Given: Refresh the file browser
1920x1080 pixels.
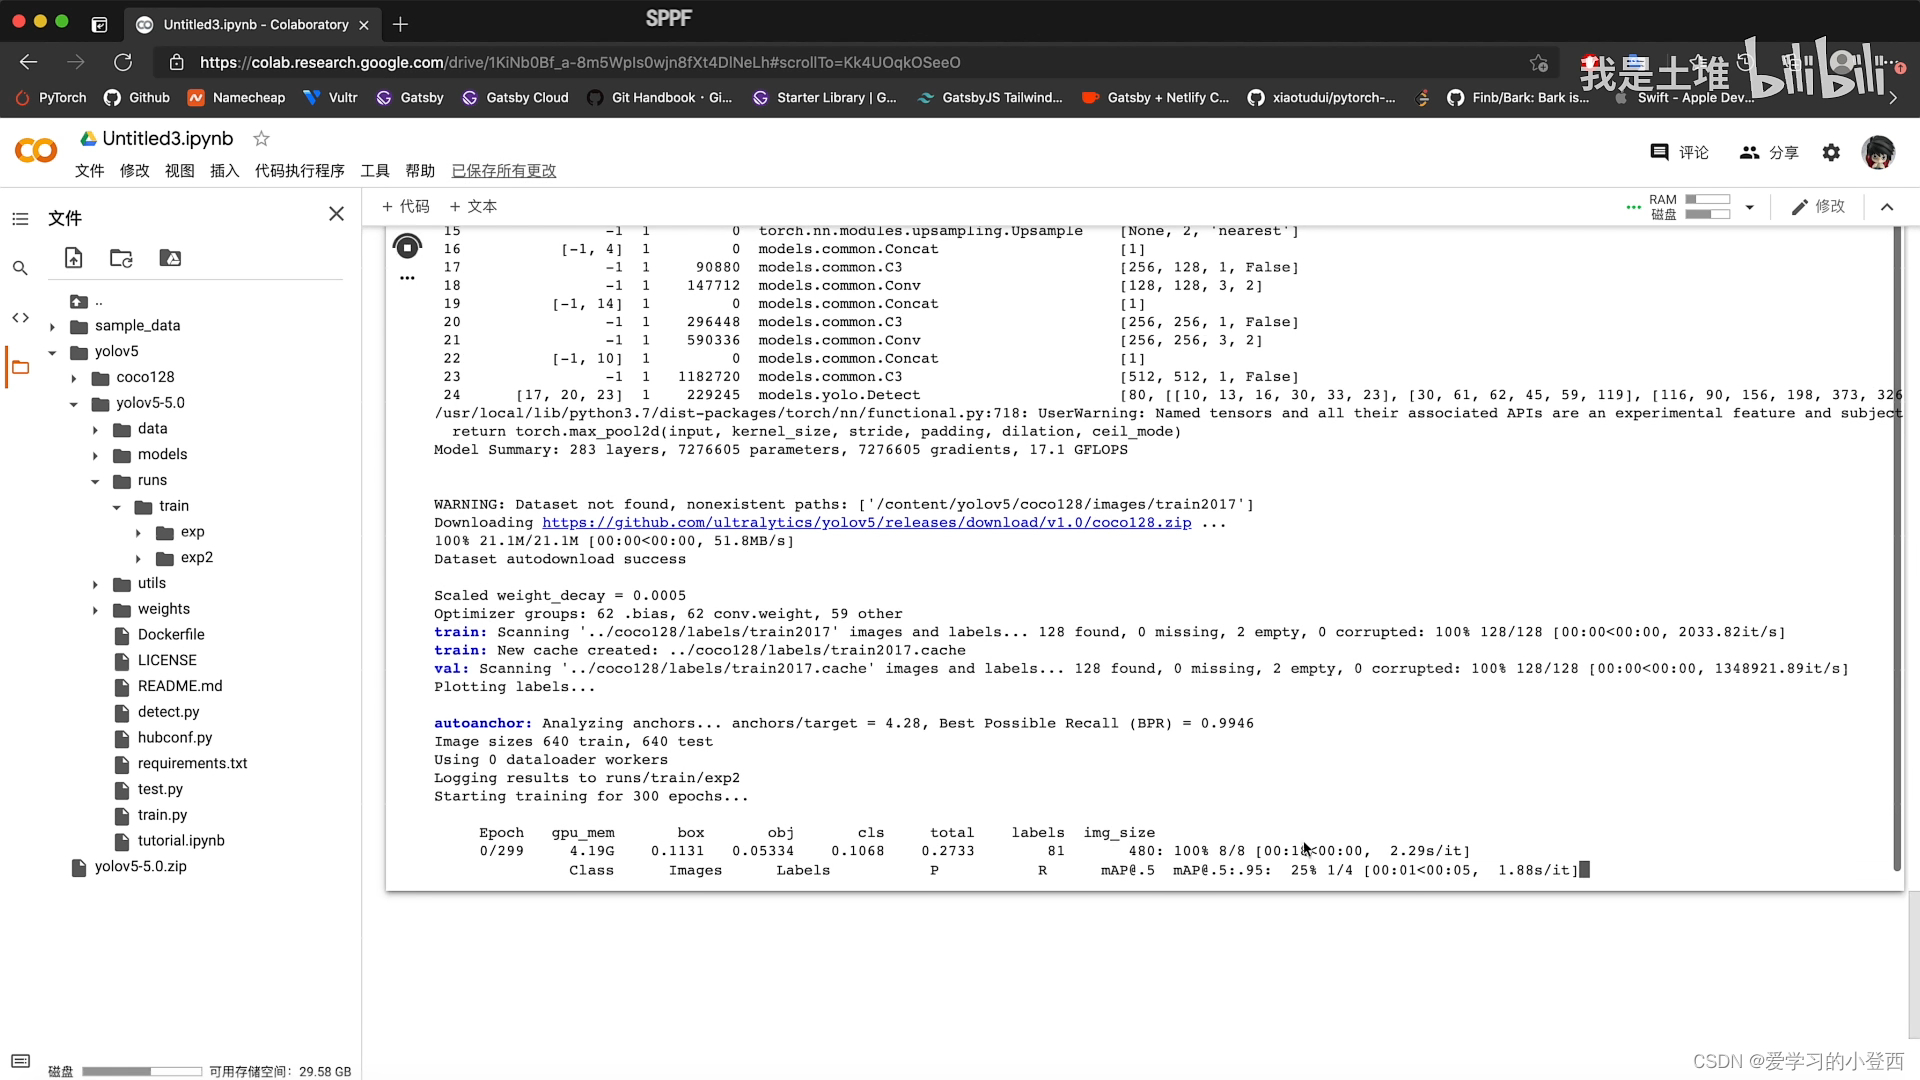Looking at the screenshot, I should (121, 258).
